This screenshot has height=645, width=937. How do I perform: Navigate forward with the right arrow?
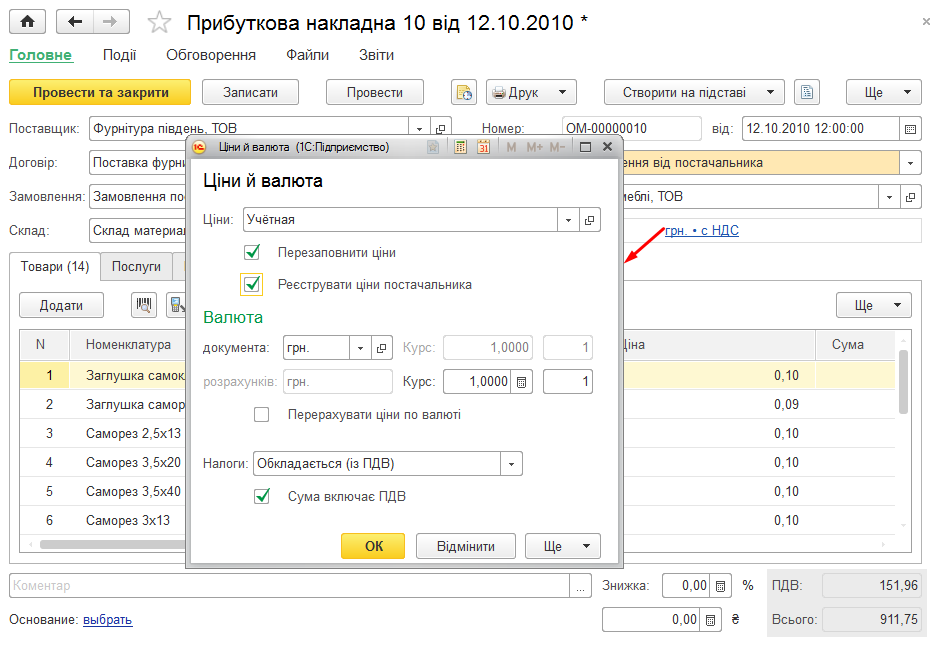coord(111,22)
